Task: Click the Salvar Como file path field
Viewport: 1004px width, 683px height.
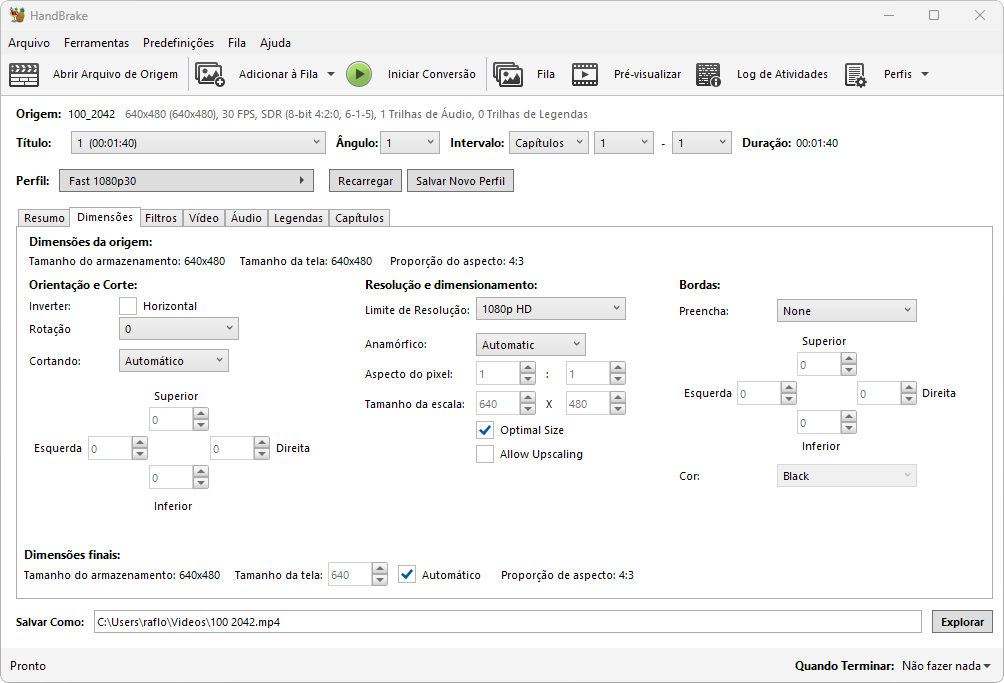Action: (506, 622)
